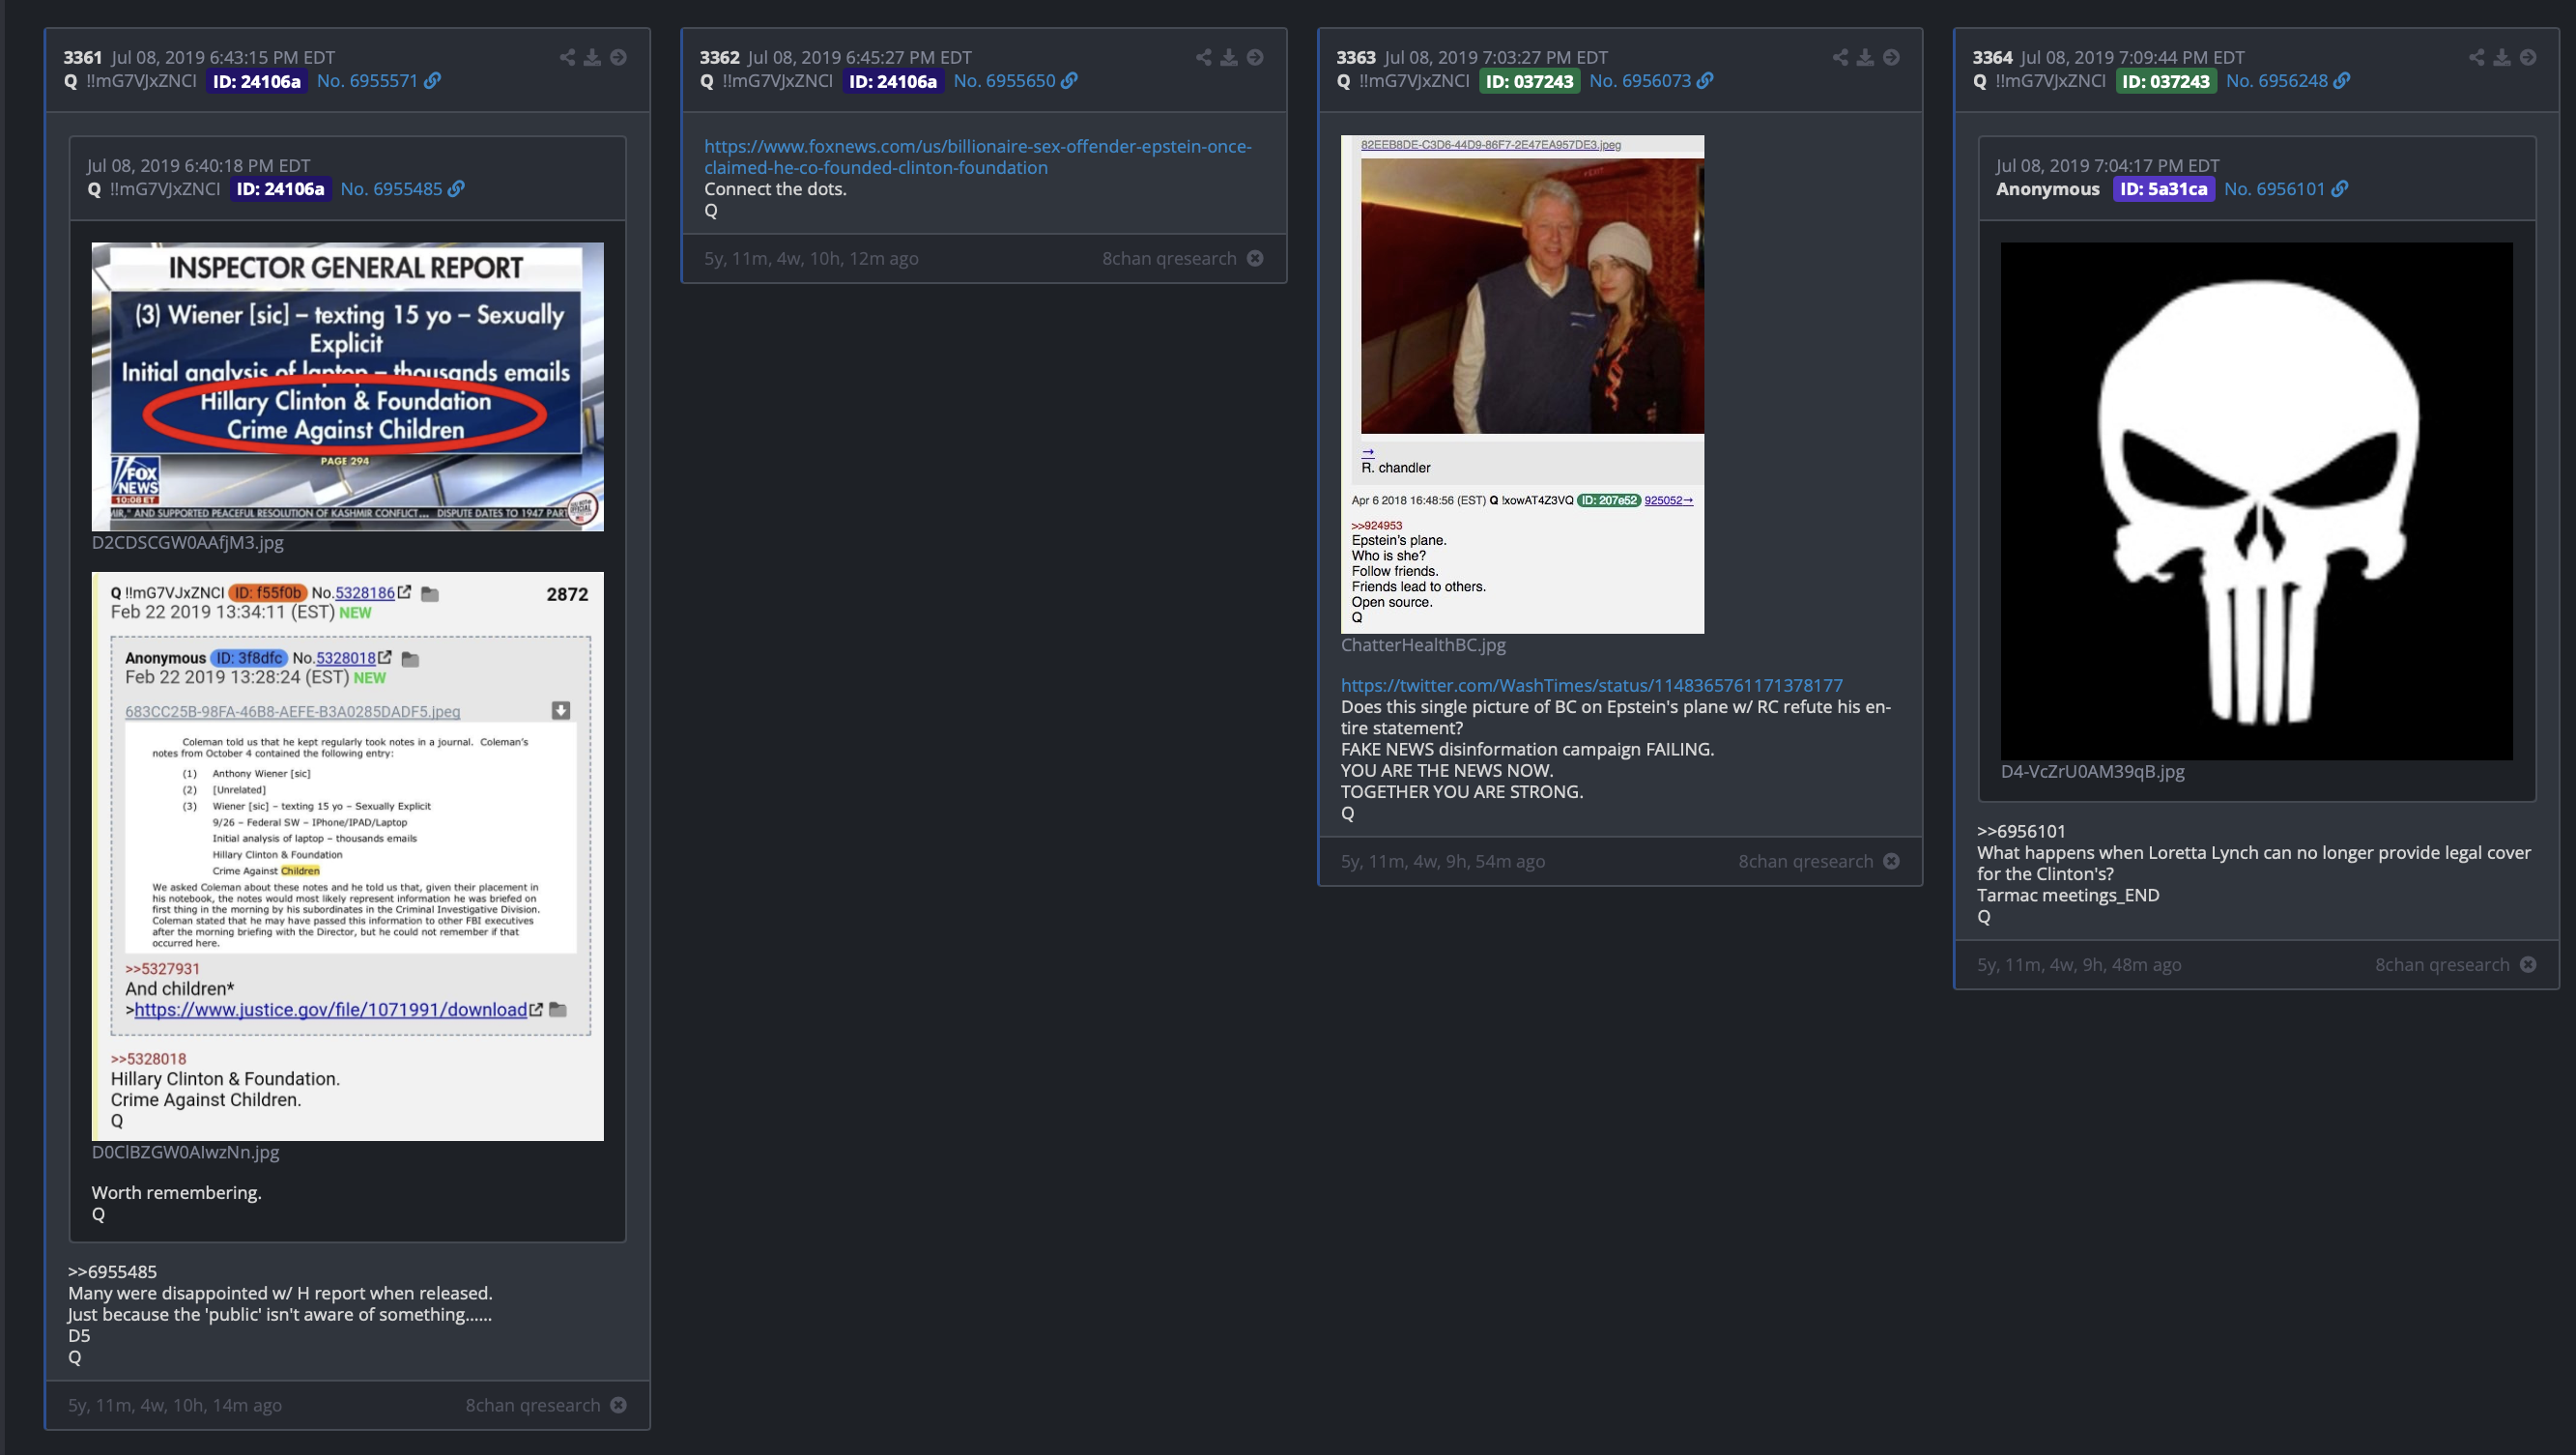The width and height of the screenshot is (2576, 1455).
Task: Click the x-circle icon in post 3362's footer
Action: click(x=1255, y=258)
